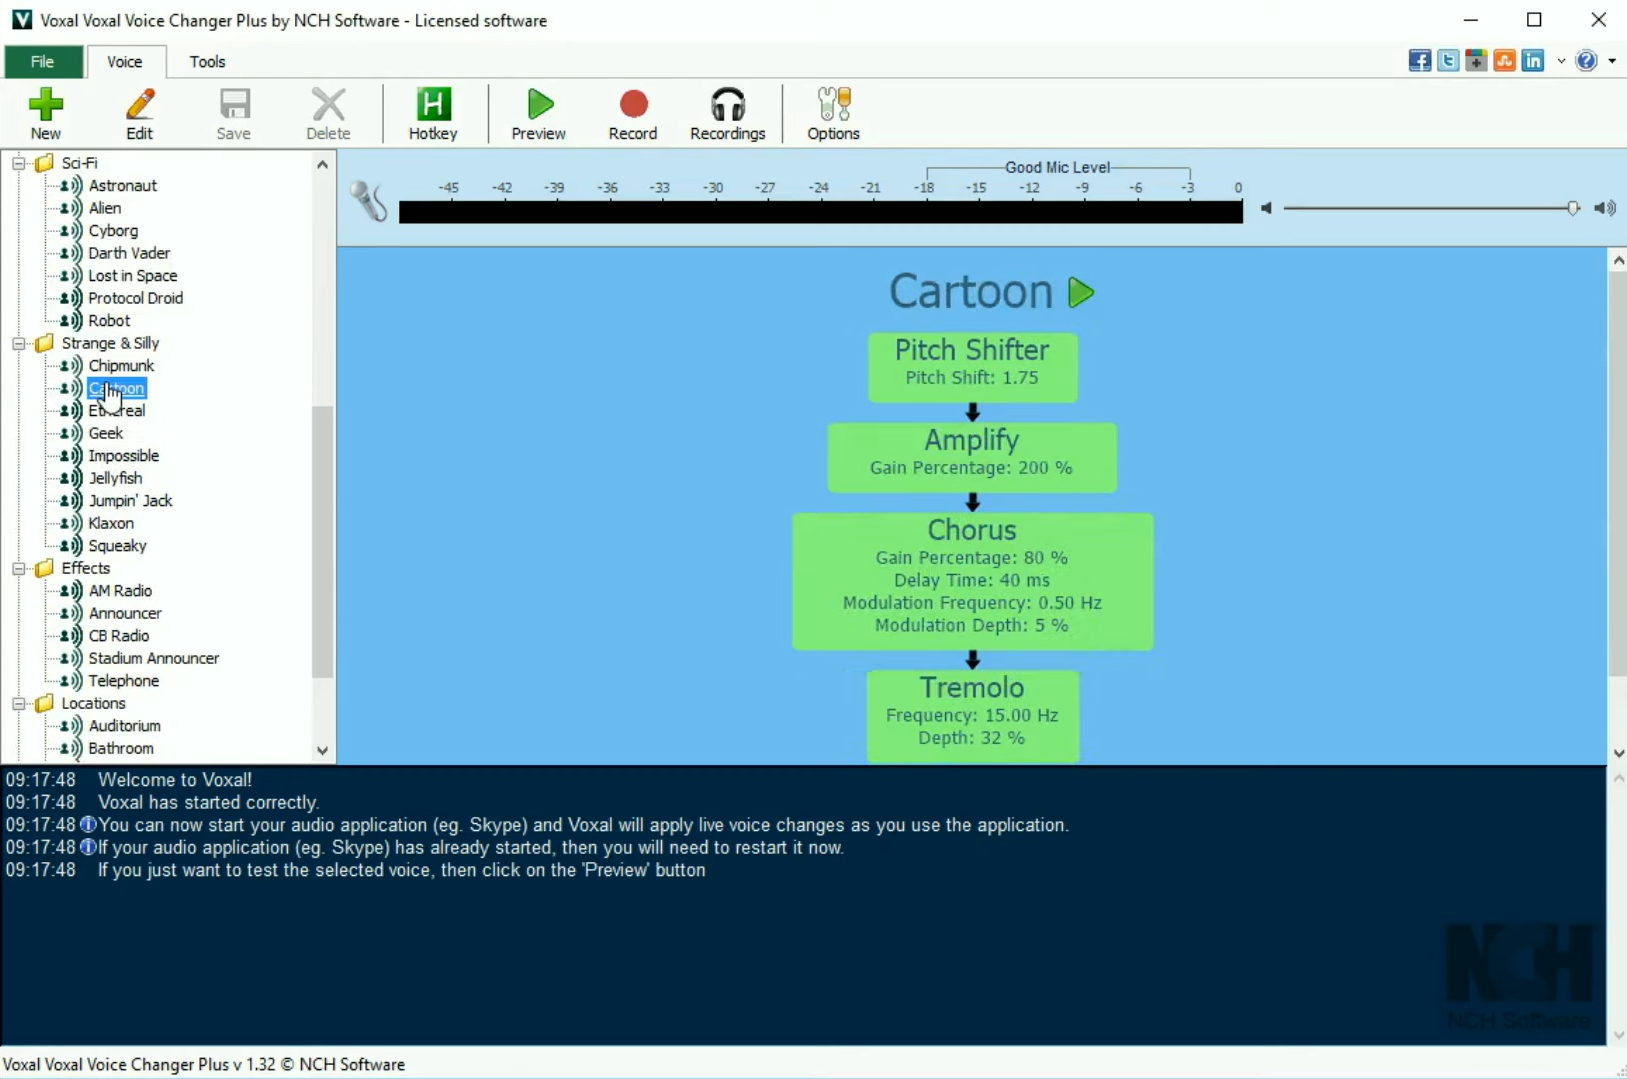Screen dimensions: 1627x1079
Task: Open the Recordings headphones icon
Action: pos(728,113)
